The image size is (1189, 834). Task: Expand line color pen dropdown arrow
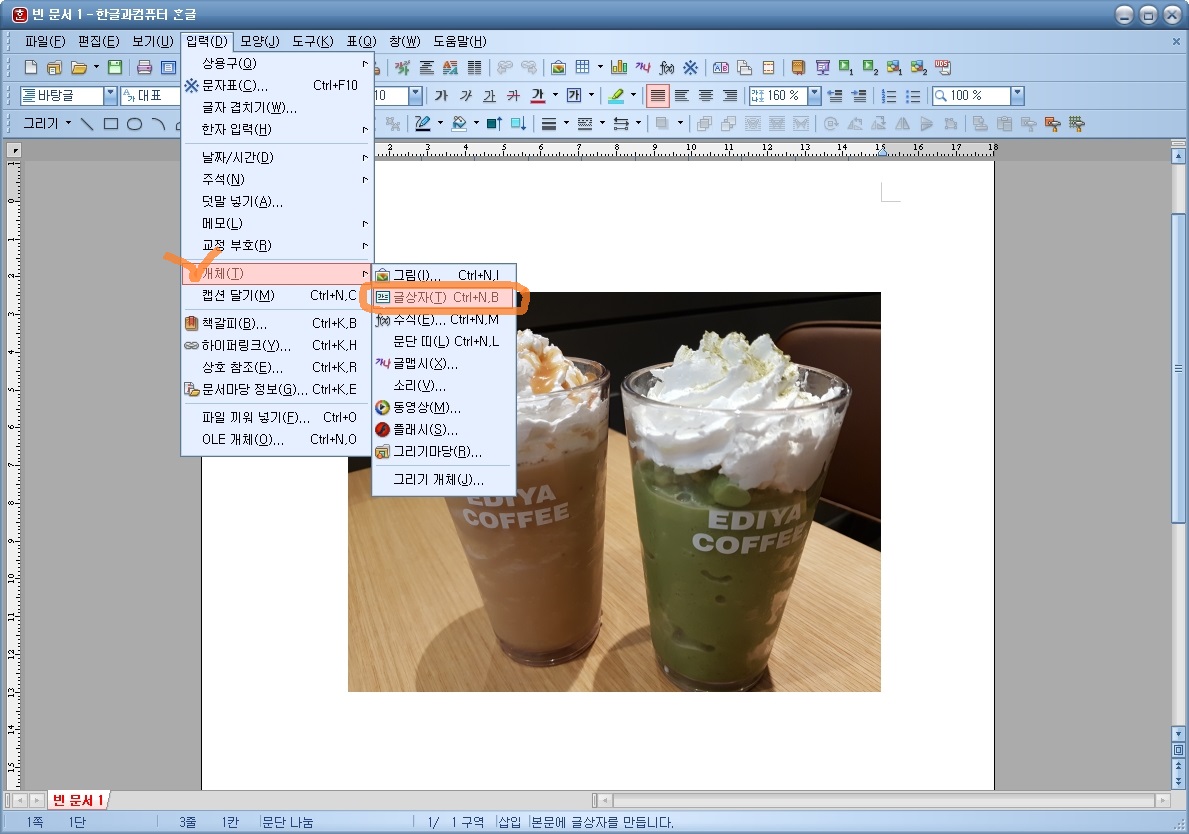tap(441, 124)
